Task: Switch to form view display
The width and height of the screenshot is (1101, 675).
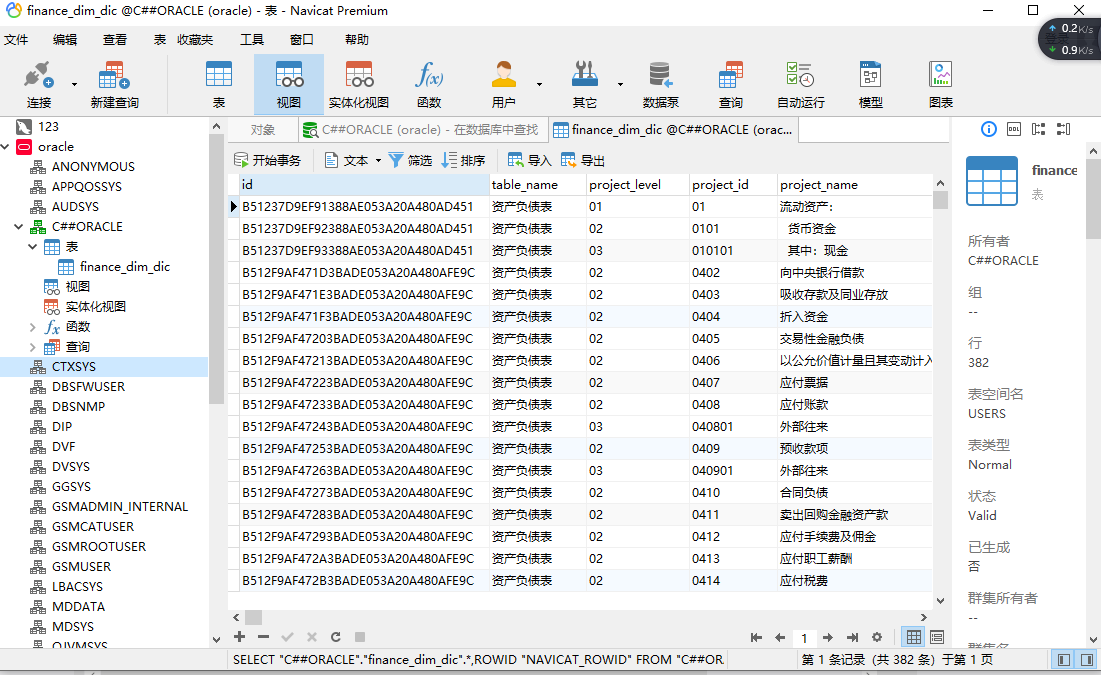Action: (937, 637)
